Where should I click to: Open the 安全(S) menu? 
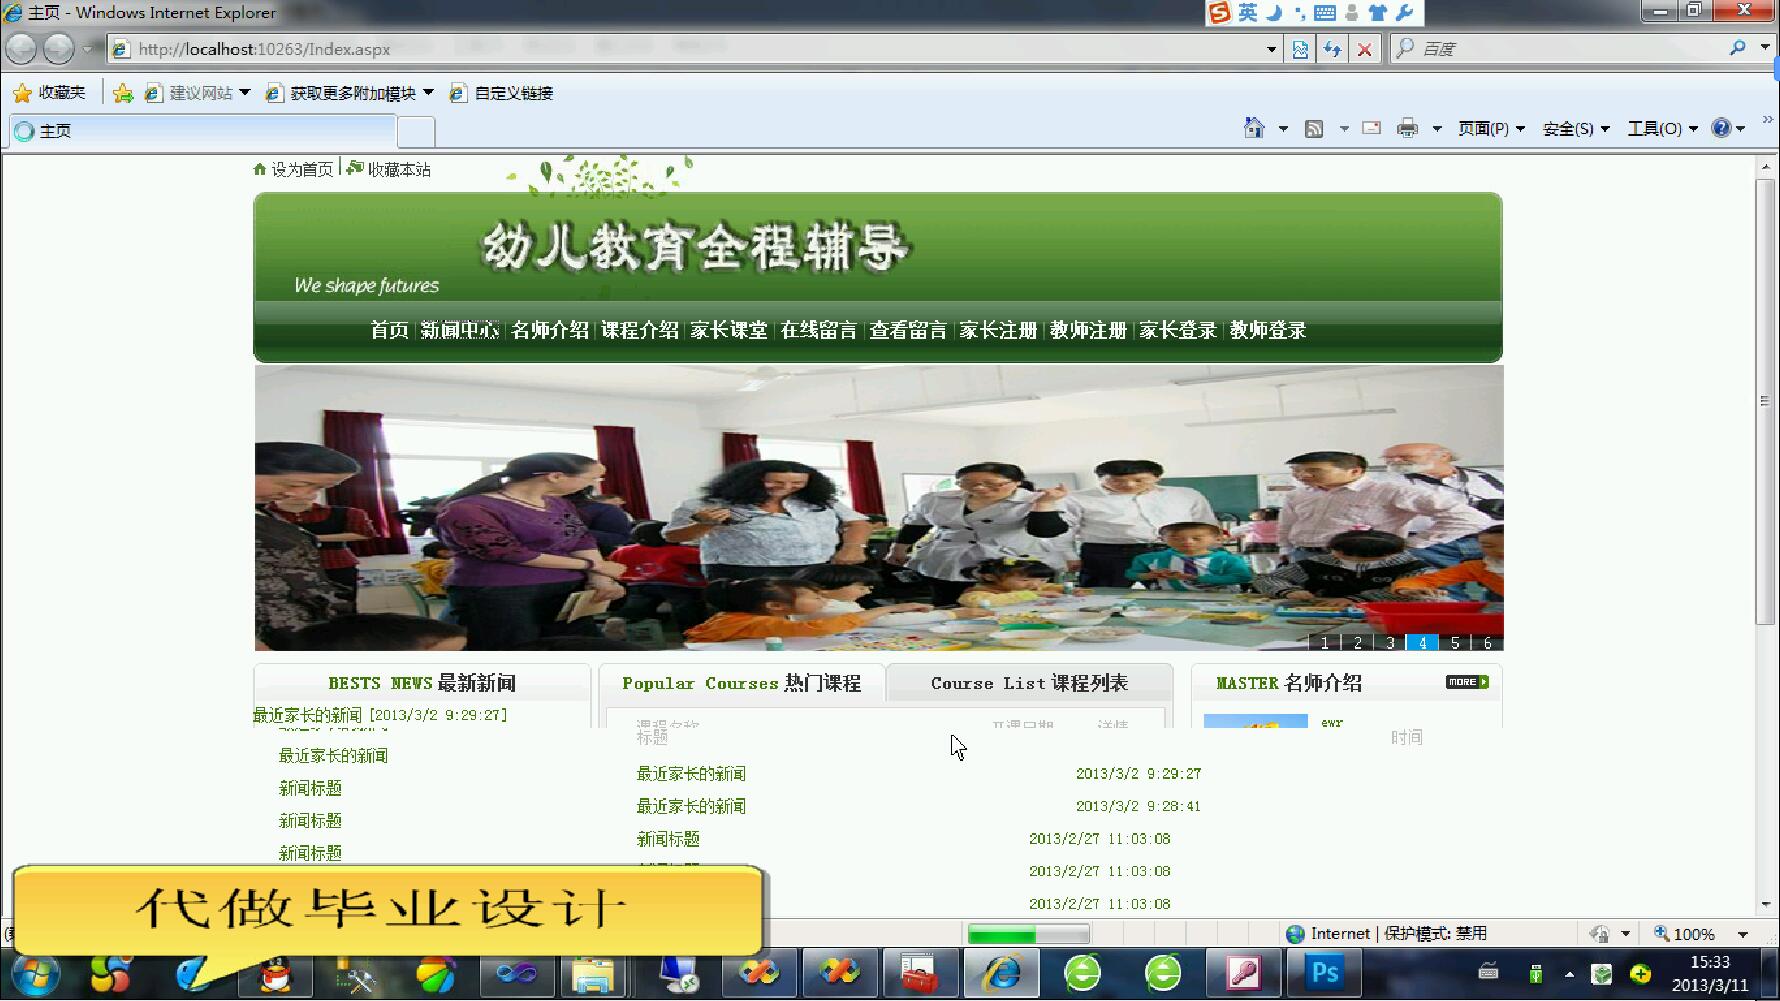tap(1576, 129)
